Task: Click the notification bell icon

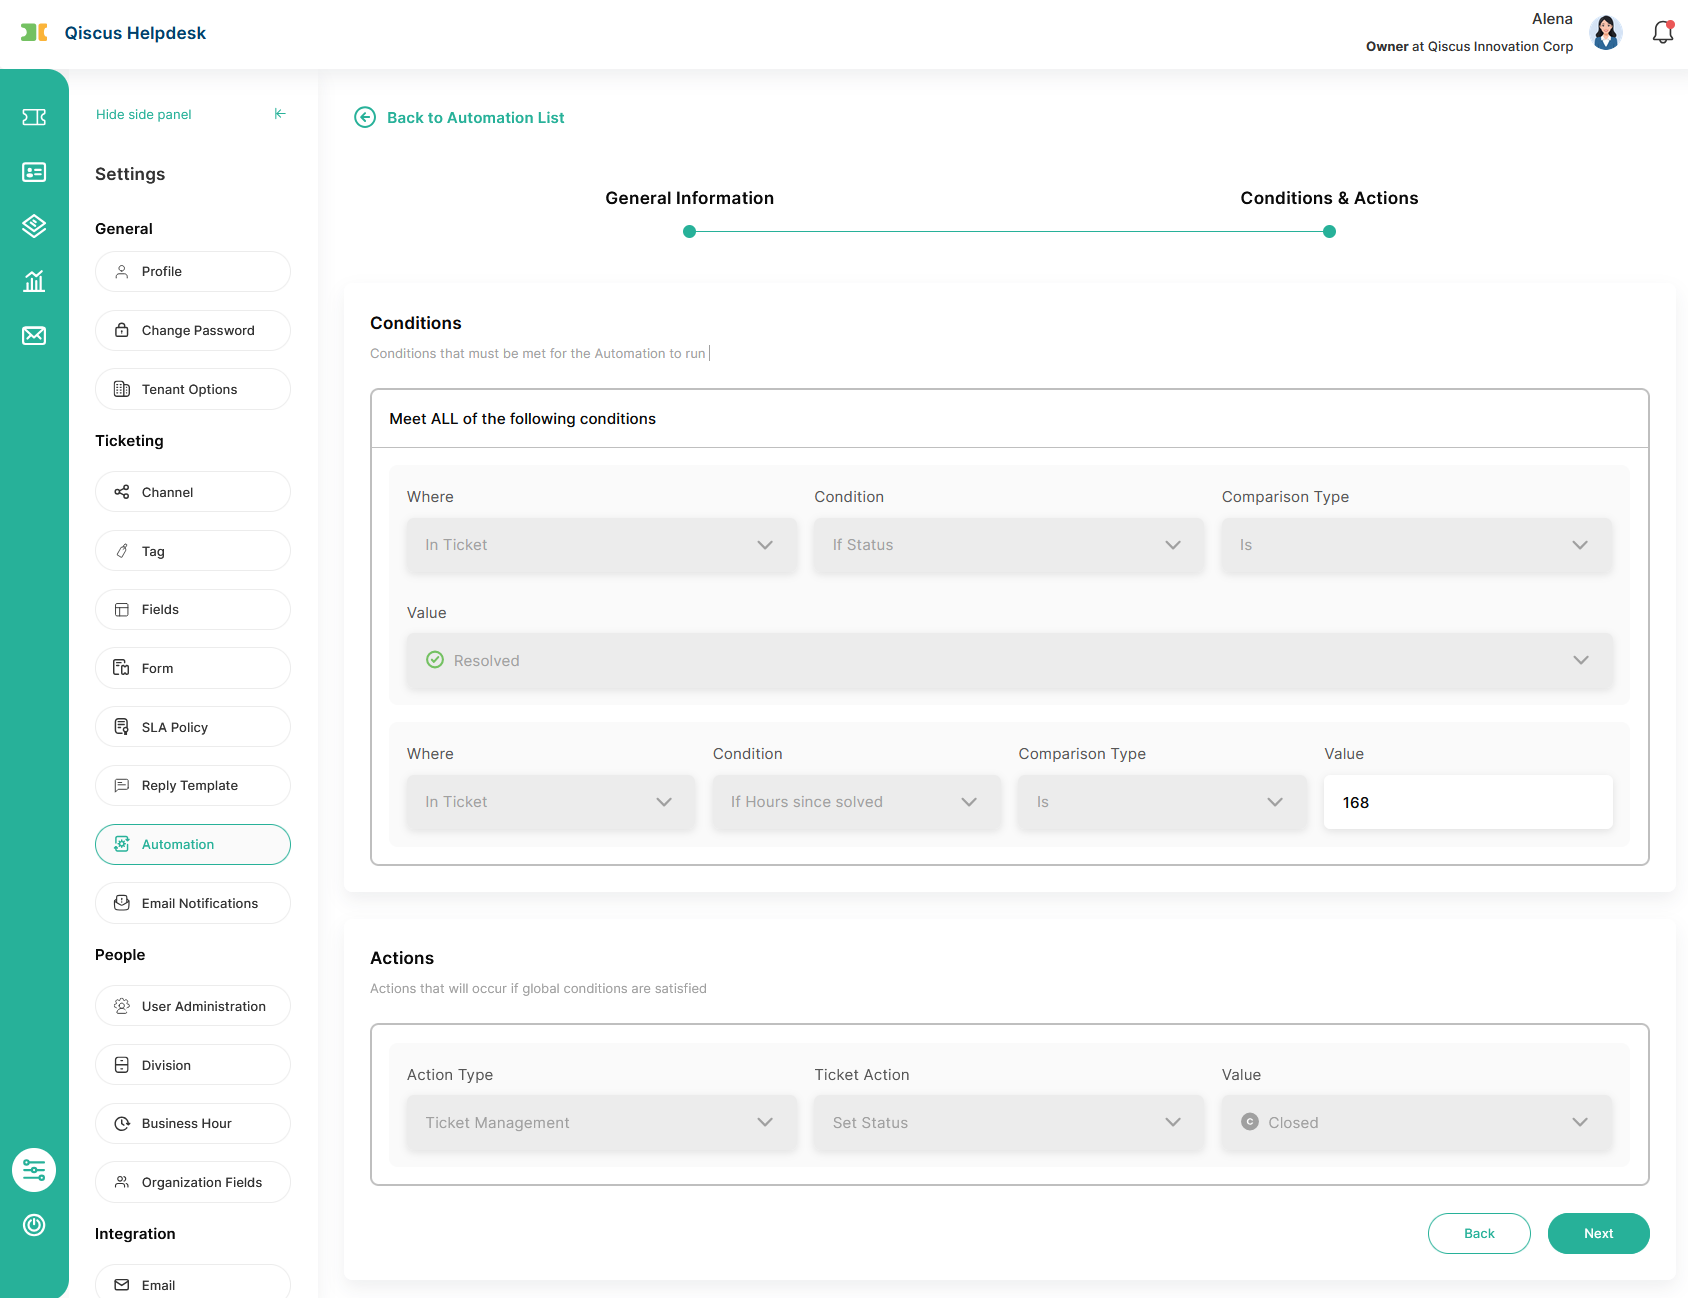Action: [x=1662, y=33]
